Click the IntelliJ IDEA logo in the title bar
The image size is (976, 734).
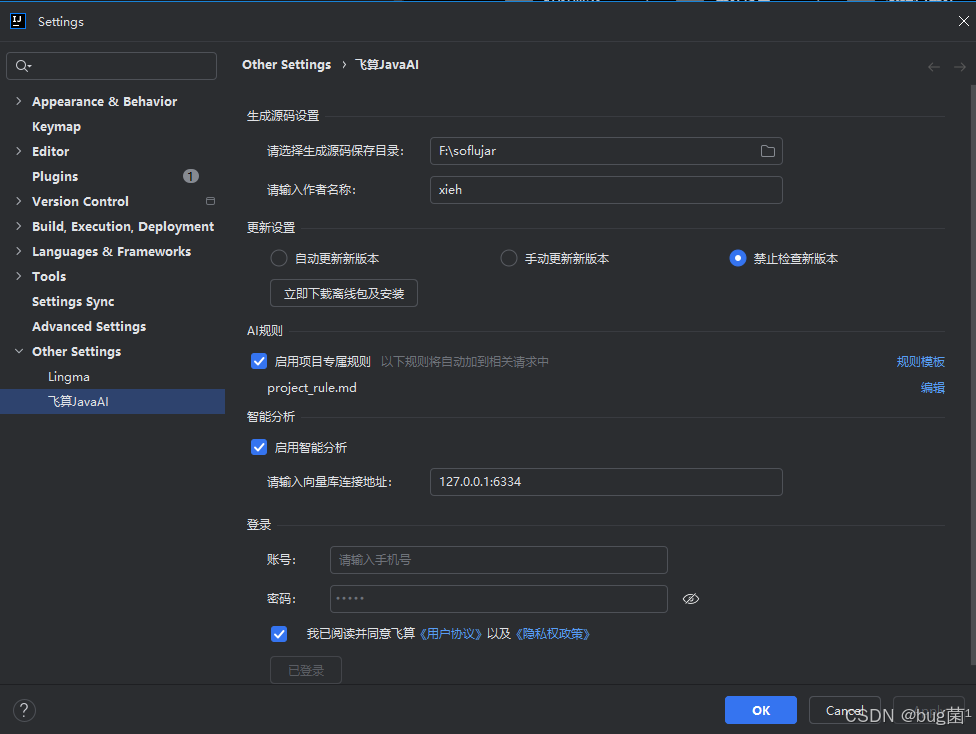pyautogui.click(x=18, y=21)
